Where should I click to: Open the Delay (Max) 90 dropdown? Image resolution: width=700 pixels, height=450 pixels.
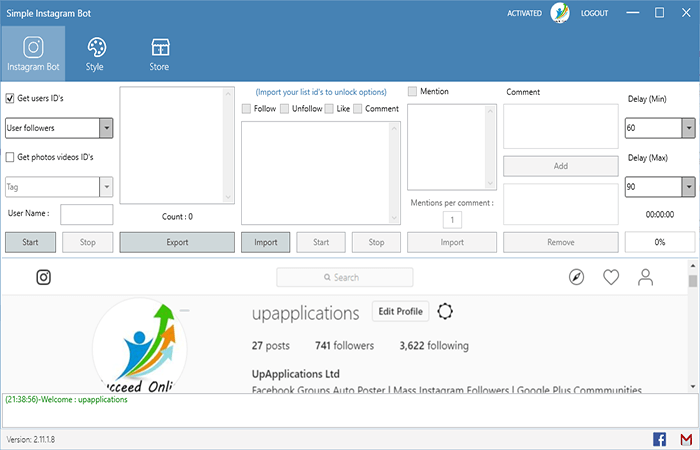pos(688,187)
